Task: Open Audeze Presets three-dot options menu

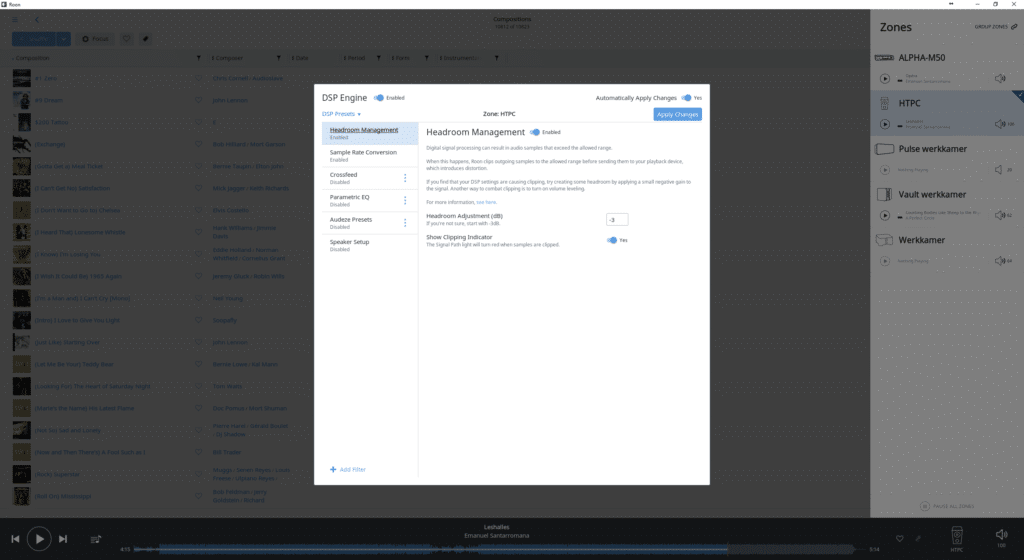Action: 405,223
